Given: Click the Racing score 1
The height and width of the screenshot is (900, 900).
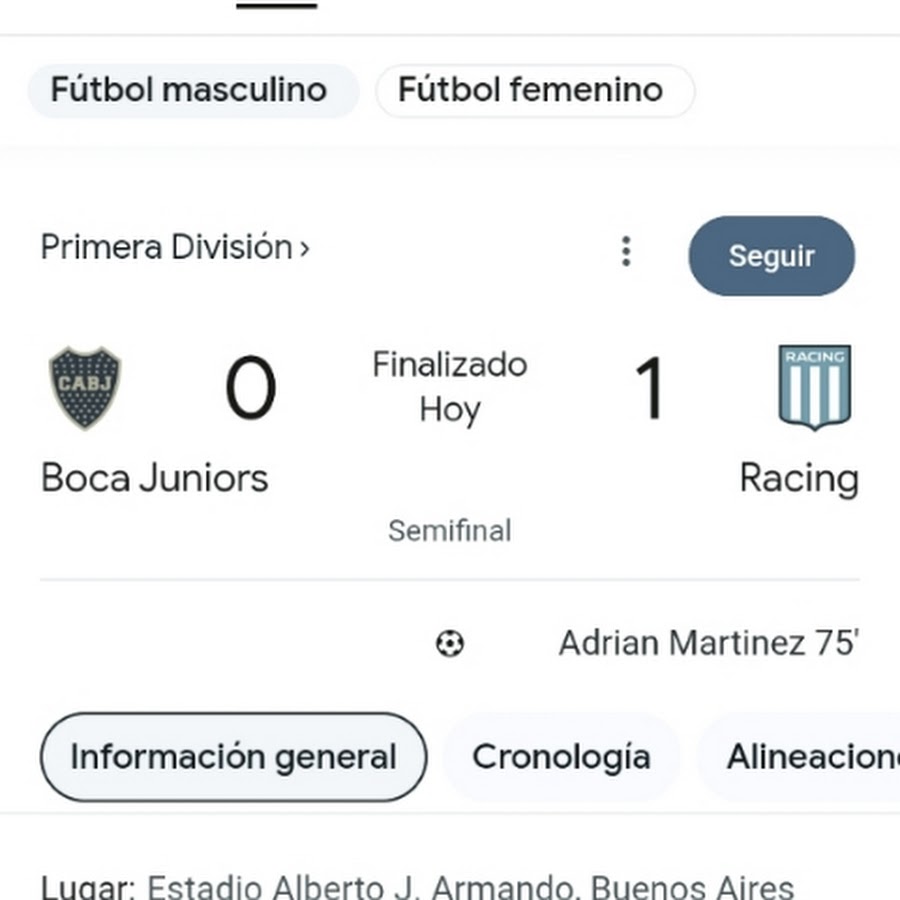Looking at the screenshot, I should 649,389.
